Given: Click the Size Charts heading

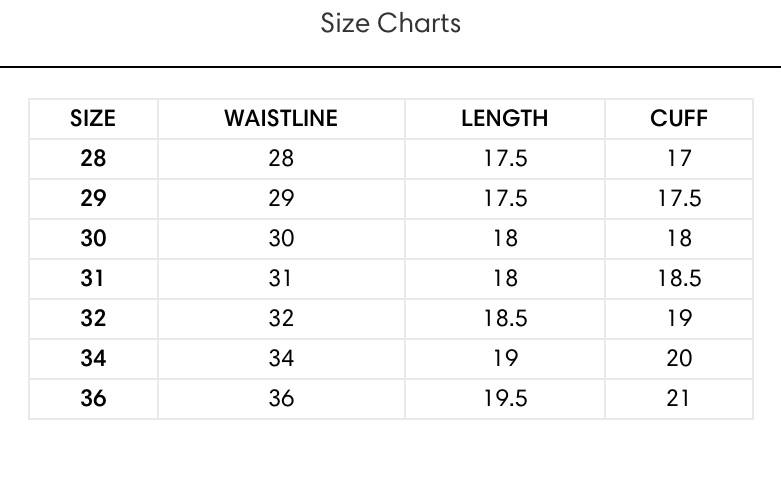Looking at the screenshot, I should (x=390, y=23).
